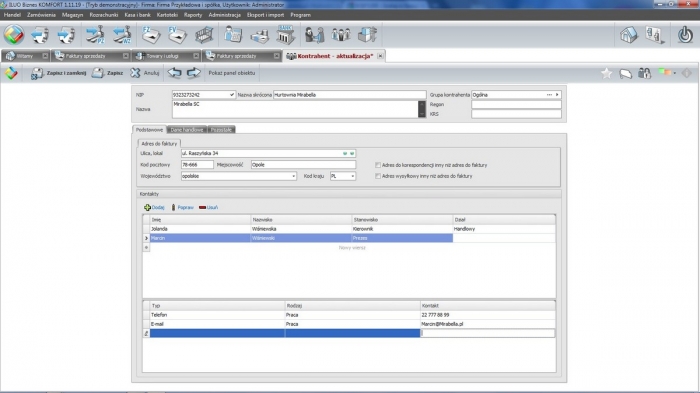Click the person with calculator icon
This screenshot has width=700, height=393.
233,35
